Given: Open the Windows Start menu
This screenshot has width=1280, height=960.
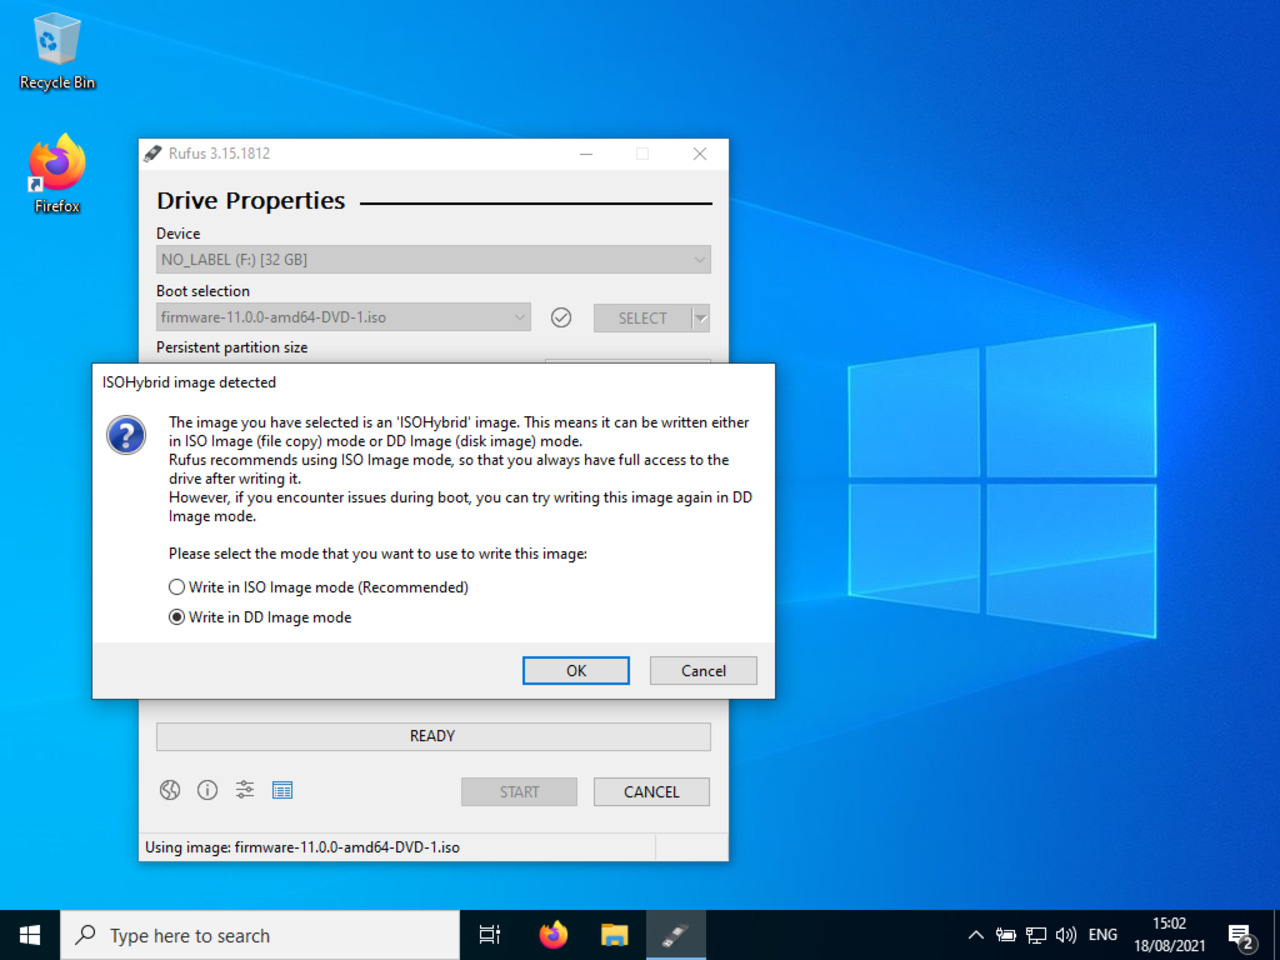Looking at the screenshot, I should 30,935.
